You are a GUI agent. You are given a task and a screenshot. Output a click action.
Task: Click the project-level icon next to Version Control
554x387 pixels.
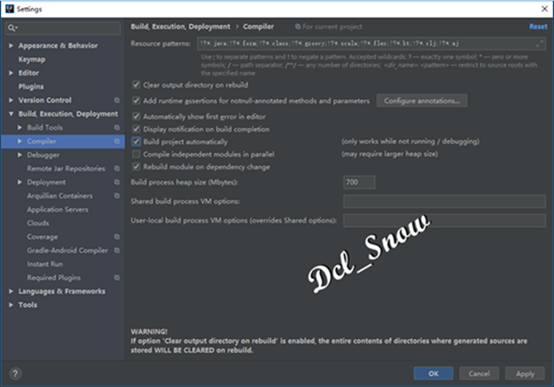[117, 100]
